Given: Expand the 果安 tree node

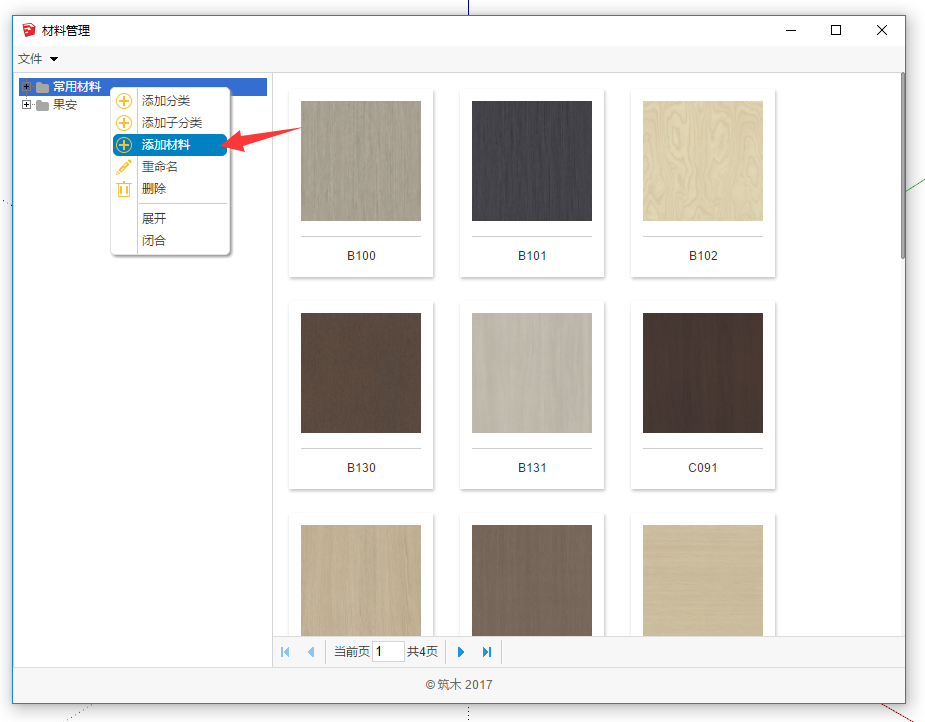Looking at the screenshot, I should coord(27,105).
